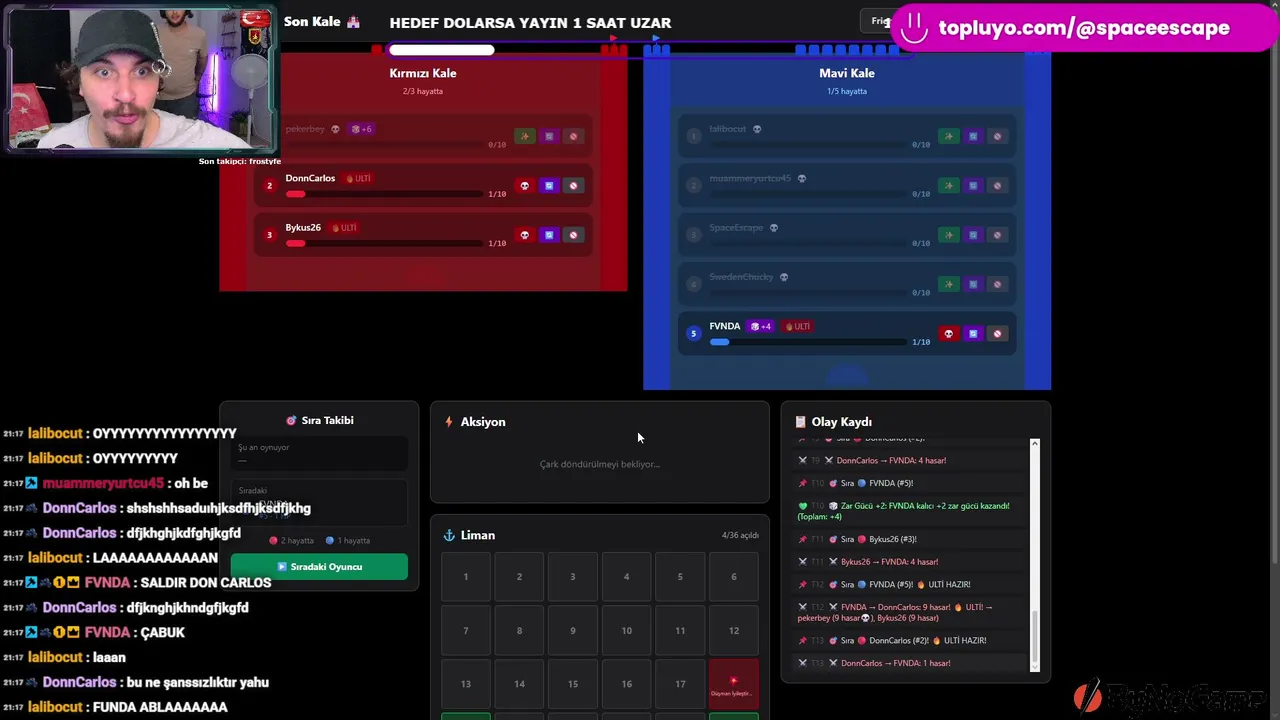
Task: Click the grey ban icon for SwedenChucky
Action: [997, 284]
